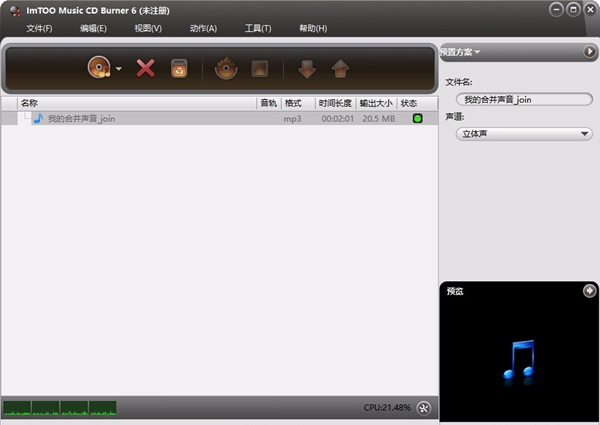Click the preview music note thumbnail
The height and width of the screenshot is (425, 600).
coord(519,360)
